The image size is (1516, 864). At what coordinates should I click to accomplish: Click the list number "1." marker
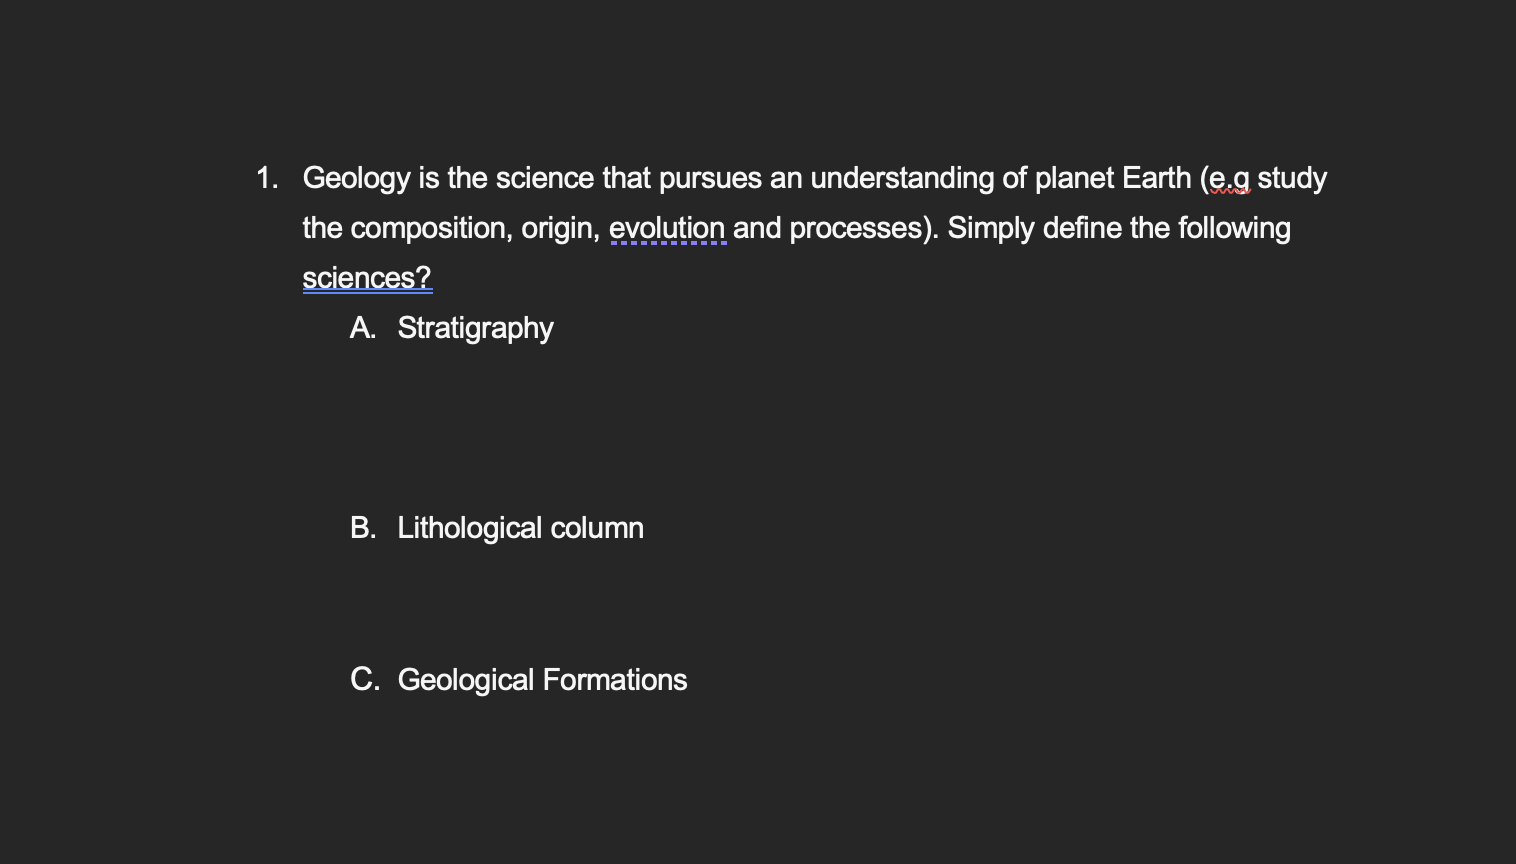pyautogui.click(x=267, y=178)
